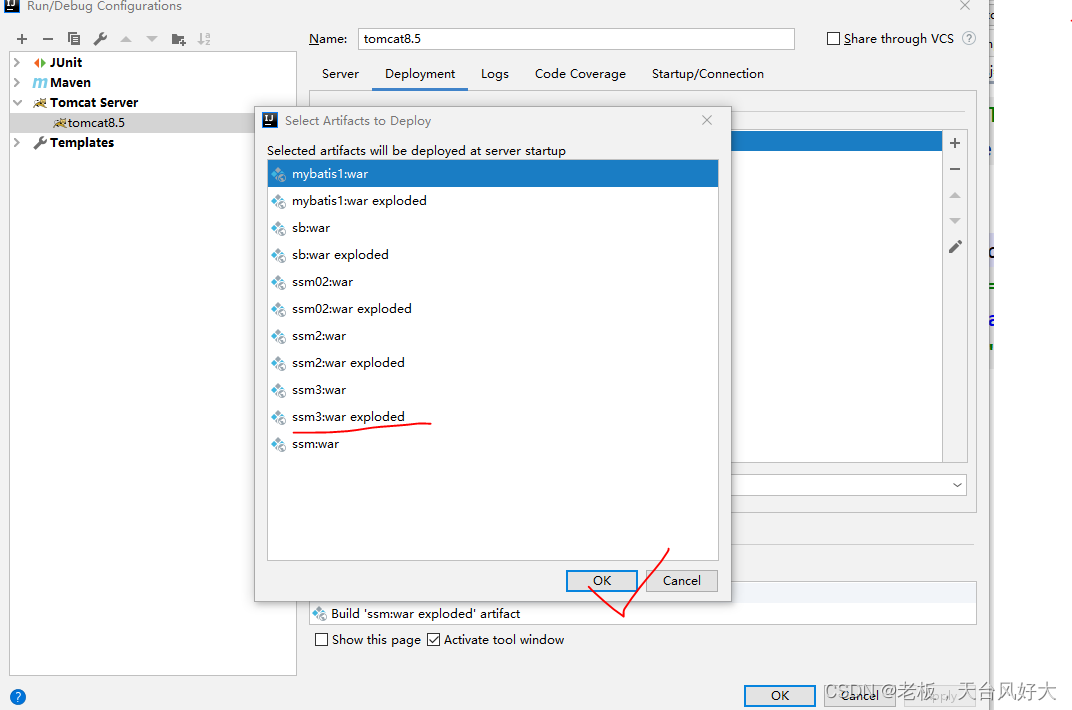Cancel the Select Artifacts dialog

click(682, 581)
